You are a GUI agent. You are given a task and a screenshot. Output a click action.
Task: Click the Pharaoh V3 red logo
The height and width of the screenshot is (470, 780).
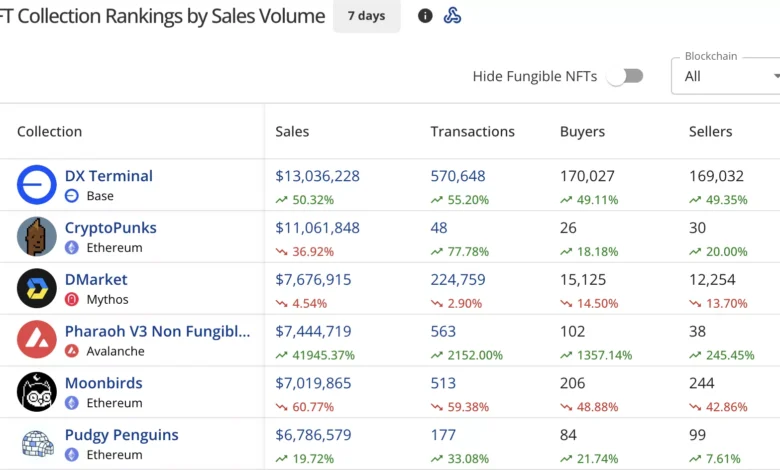pos(37,340)
